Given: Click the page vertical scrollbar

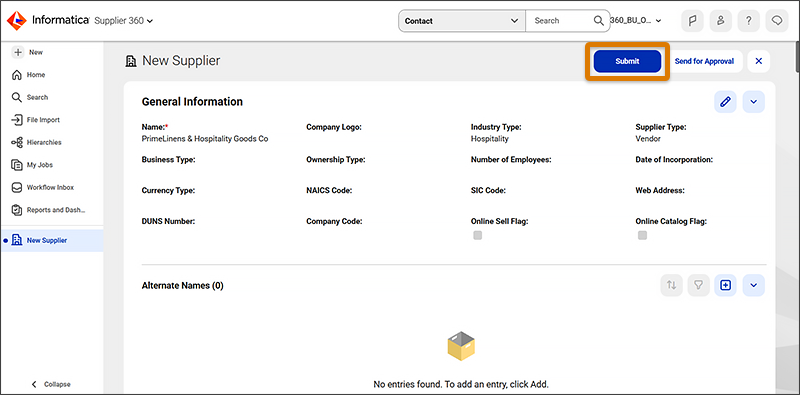Looking at the screenshot, I should [797, 56].
